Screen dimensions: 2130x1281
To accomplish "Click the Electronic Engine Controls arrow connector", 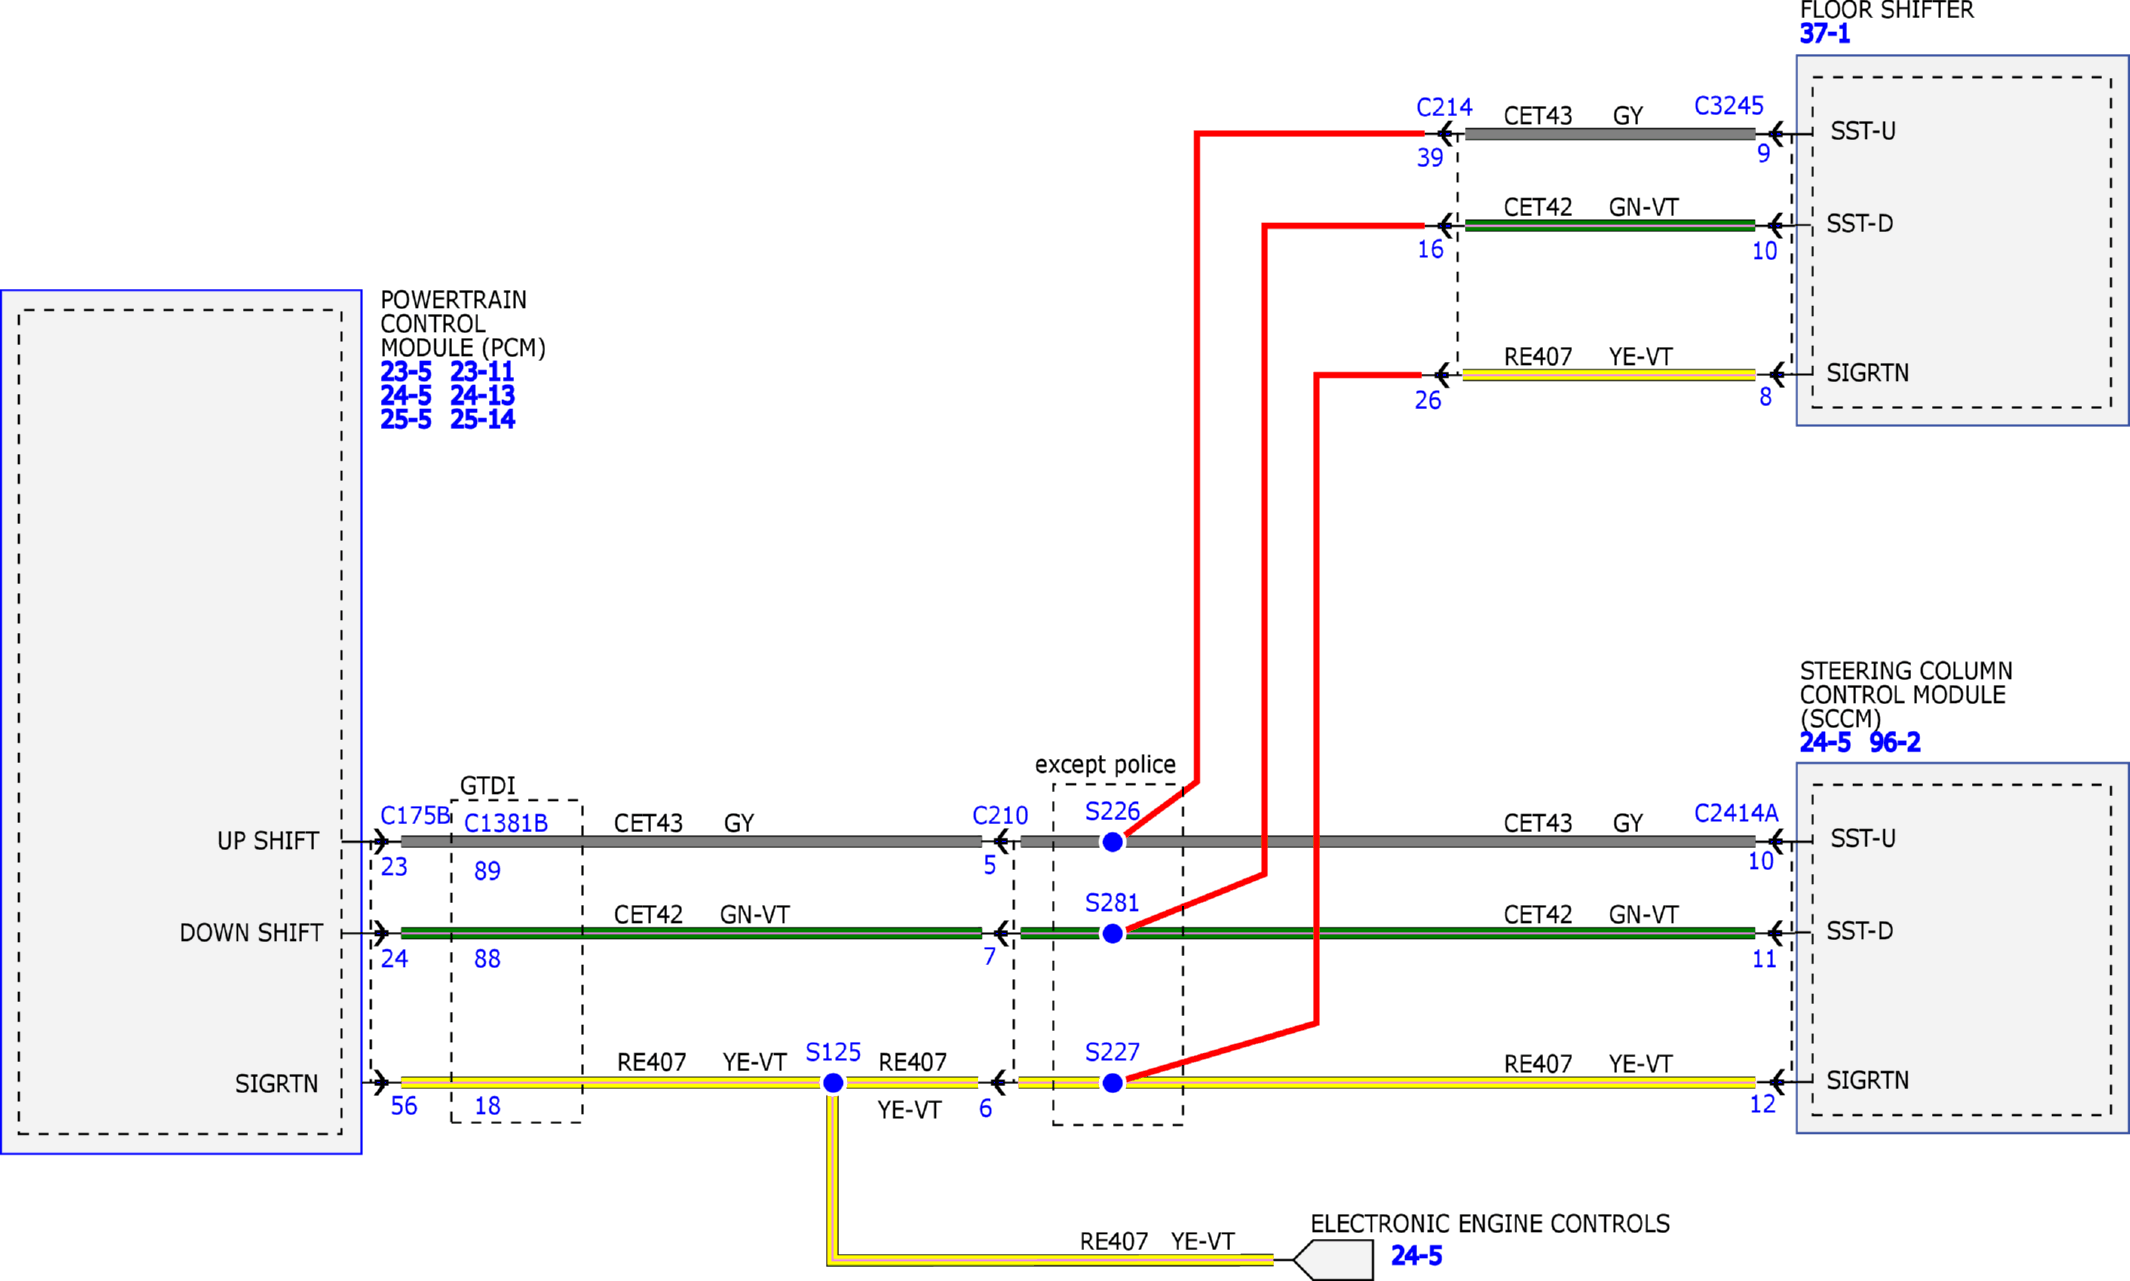I will point(1333,1260).
